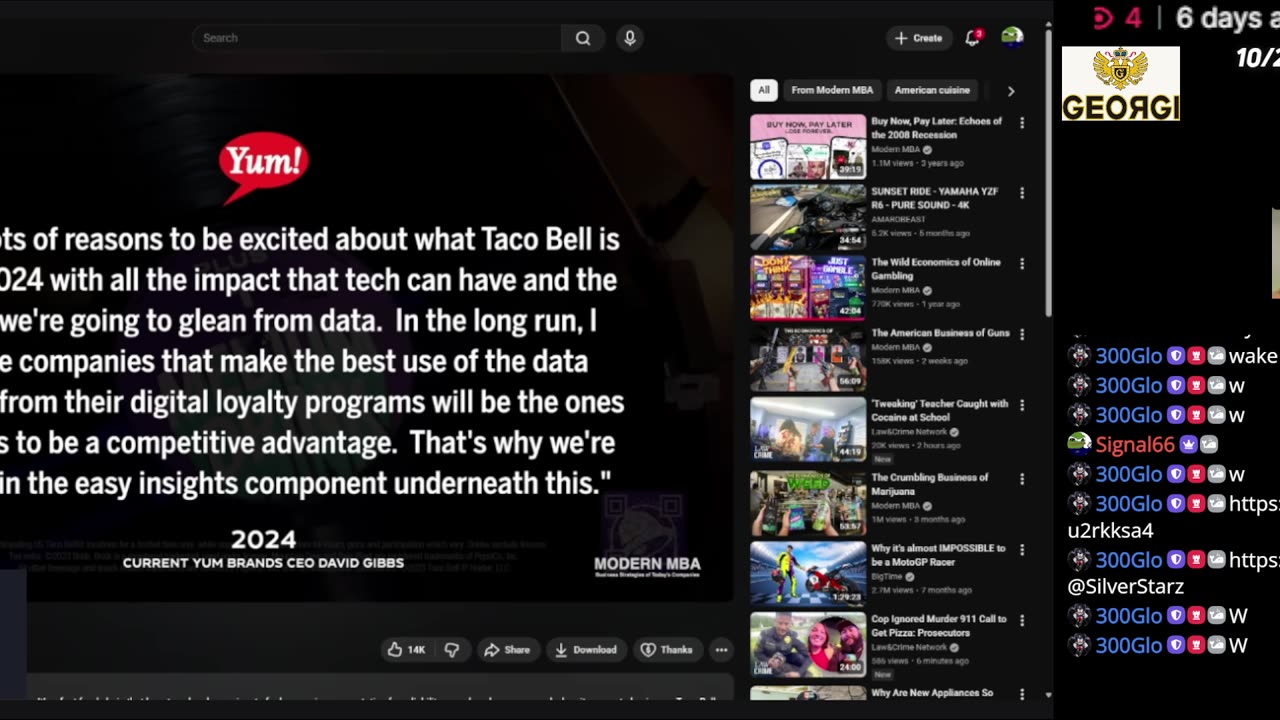Click the Signal66 username in chat
This screenshot has height=720, width=1280.
1135,444
